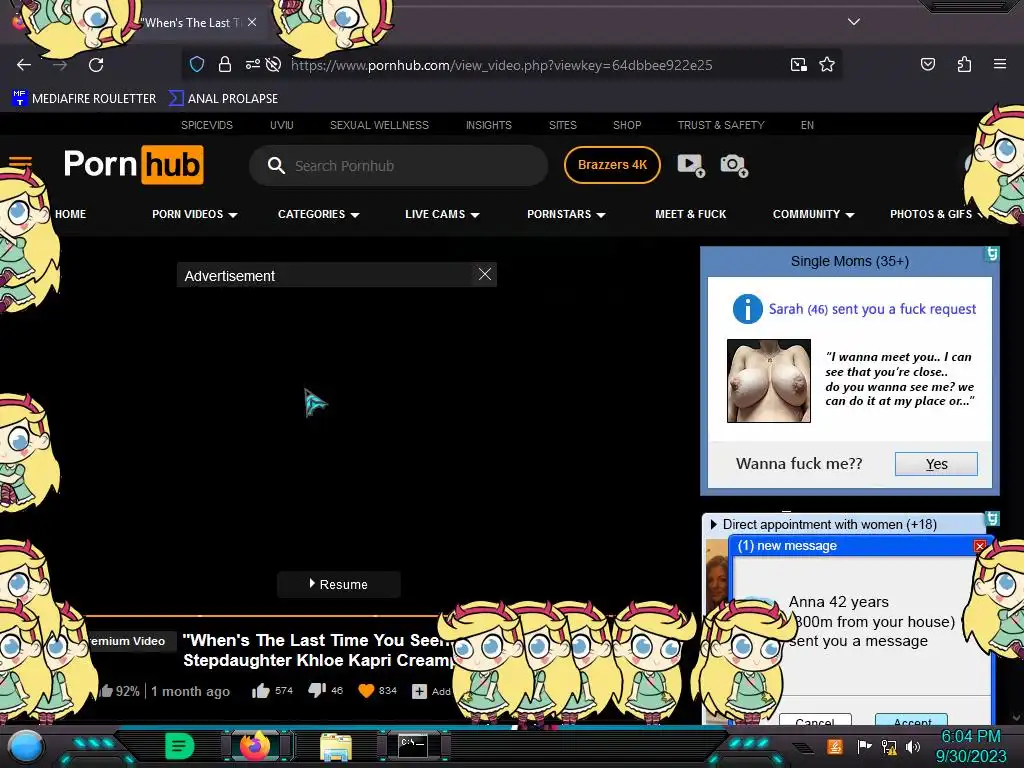View site security via the padlock icon
1024x768 pixels.
point(225,64)
